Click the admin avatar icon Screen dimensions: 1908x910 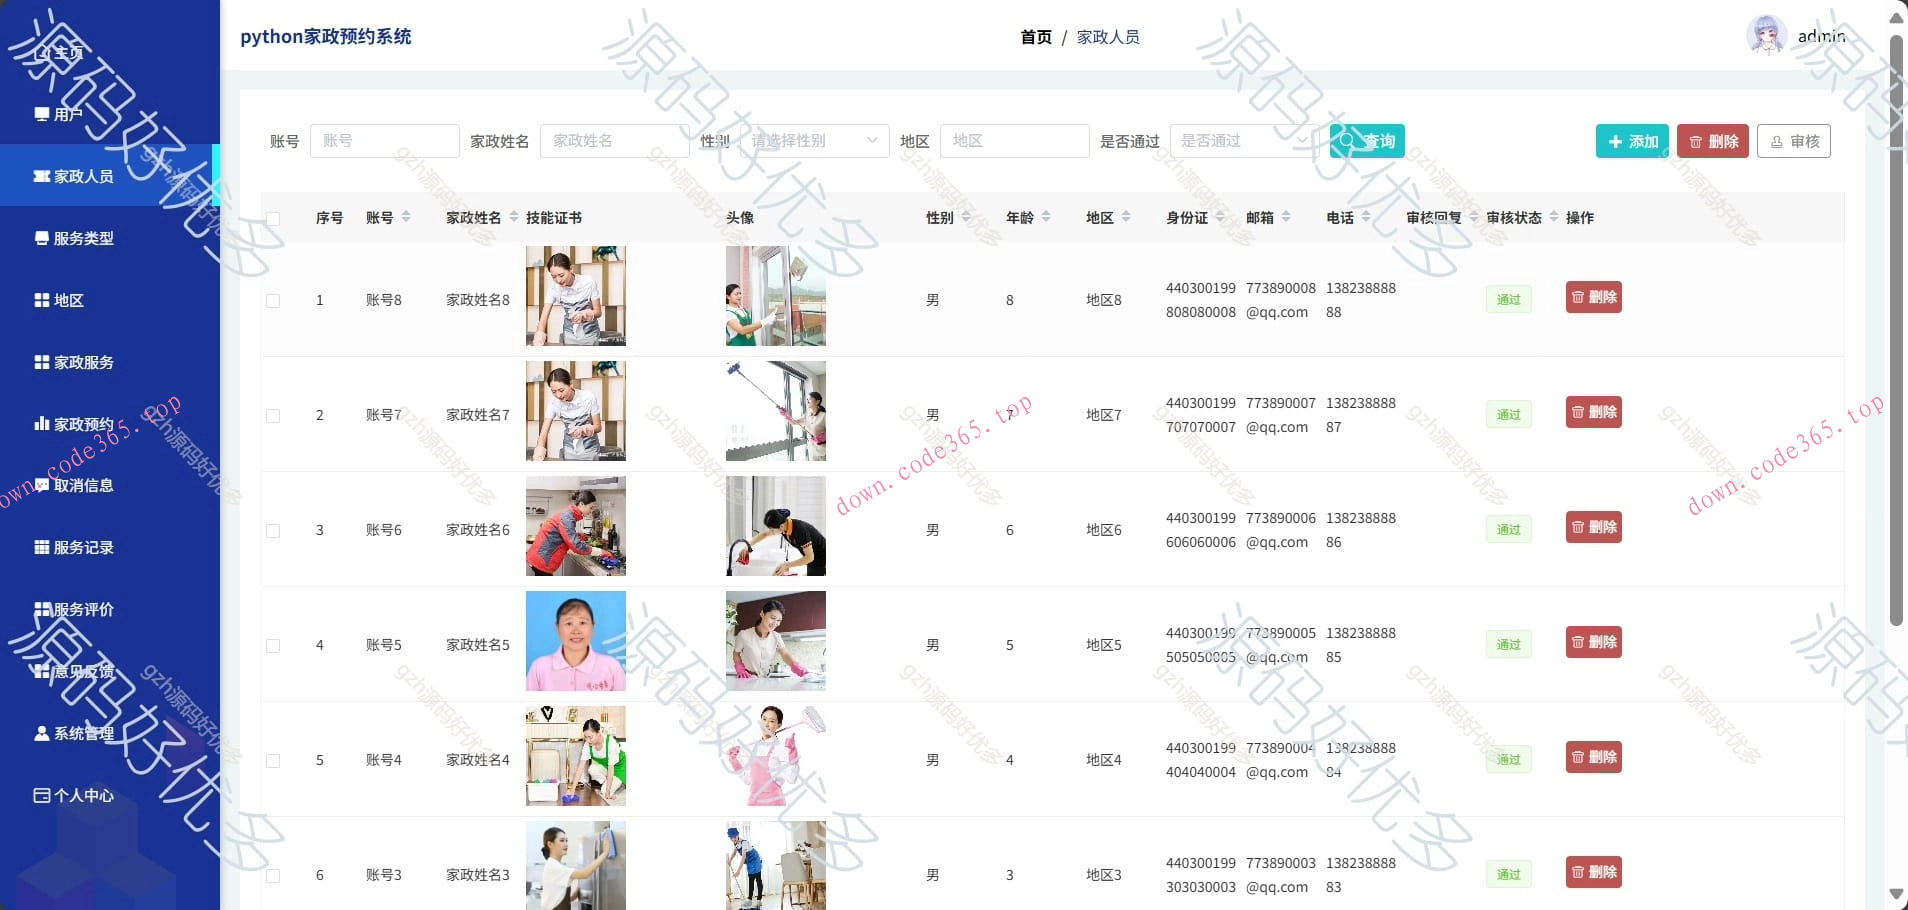click(1766, 36)
